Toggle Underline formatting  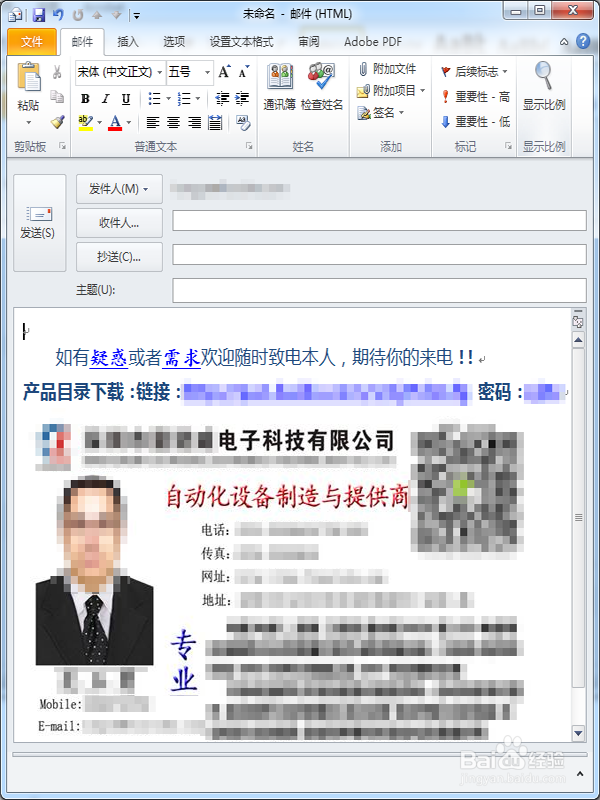click(x=126, y=98)
